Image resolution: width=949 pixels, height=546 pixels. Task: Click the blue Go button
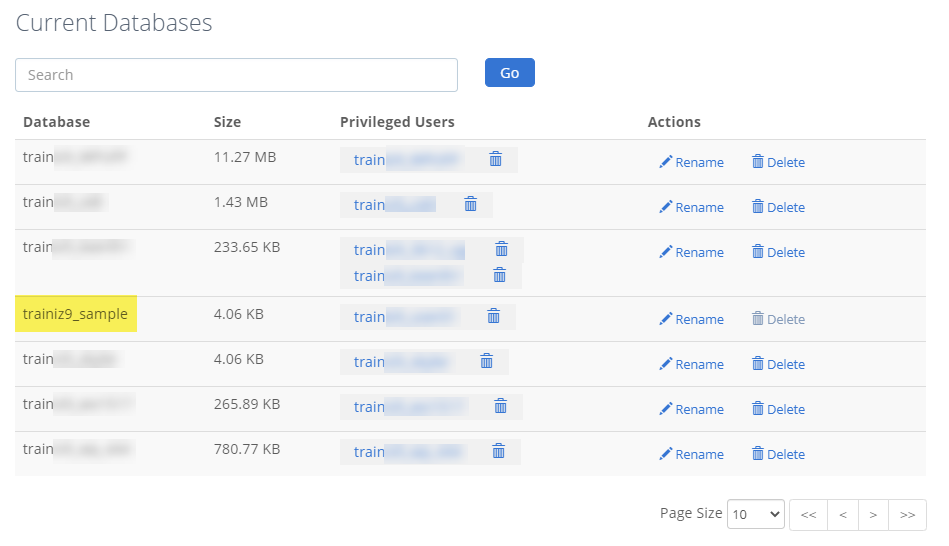pos(510,73)
